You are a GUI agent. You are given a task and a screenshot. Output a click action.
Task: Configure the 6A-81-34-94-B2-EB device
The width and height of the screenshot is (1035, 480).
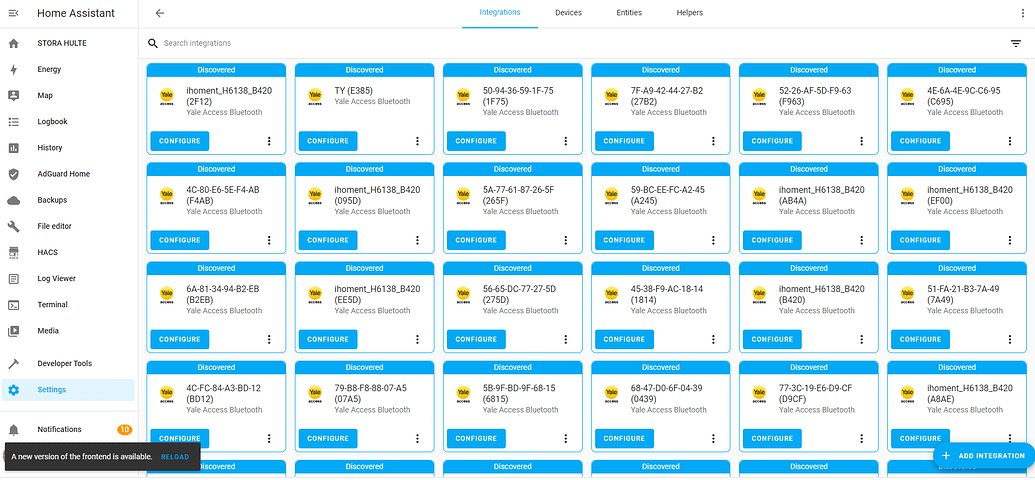click(180, 339)
